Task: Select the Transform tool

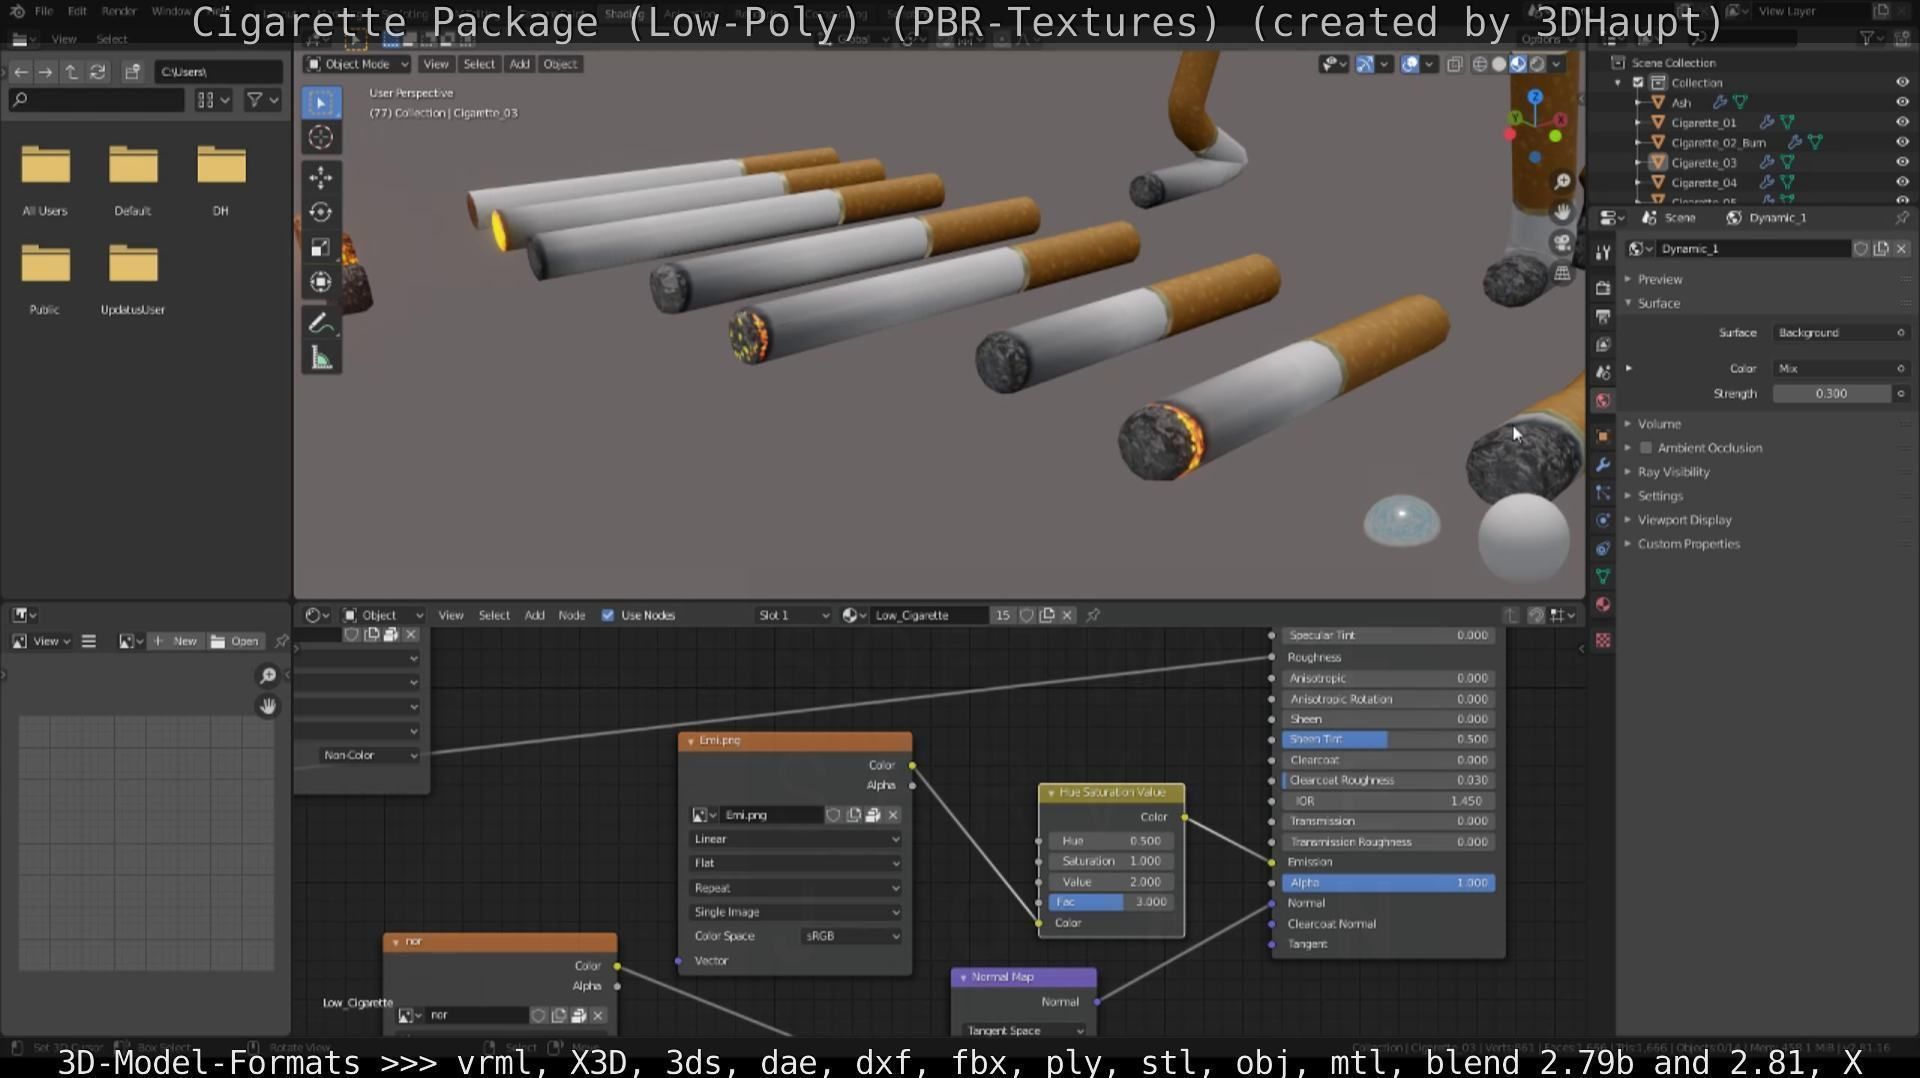Action: (321, 282)
